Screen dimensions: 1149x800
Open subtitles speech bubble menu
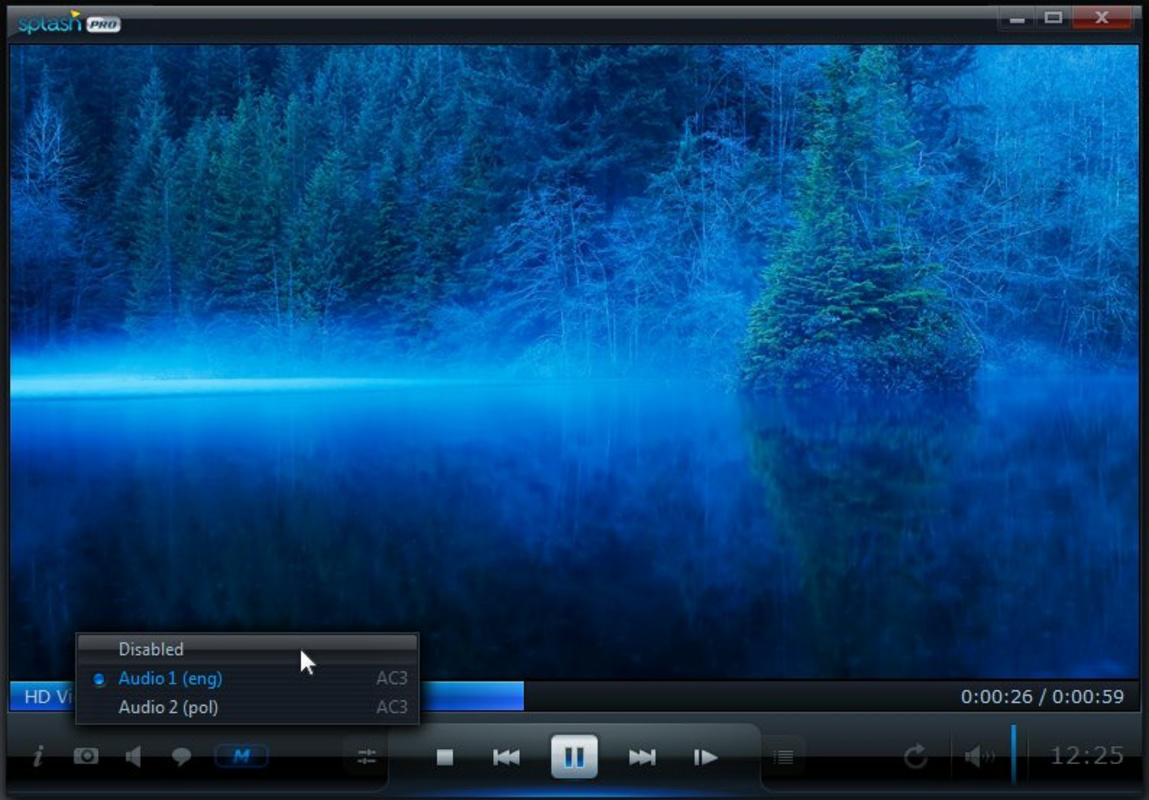click(x=181, y=756)
